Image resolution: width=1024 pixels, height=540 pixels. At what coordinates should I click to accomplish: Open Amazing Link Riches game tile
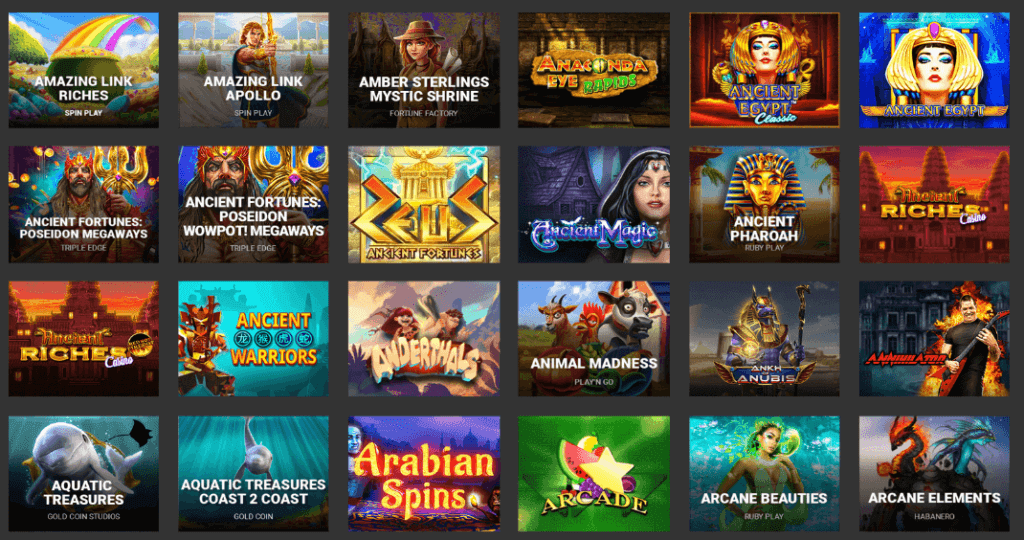(84, 70)
